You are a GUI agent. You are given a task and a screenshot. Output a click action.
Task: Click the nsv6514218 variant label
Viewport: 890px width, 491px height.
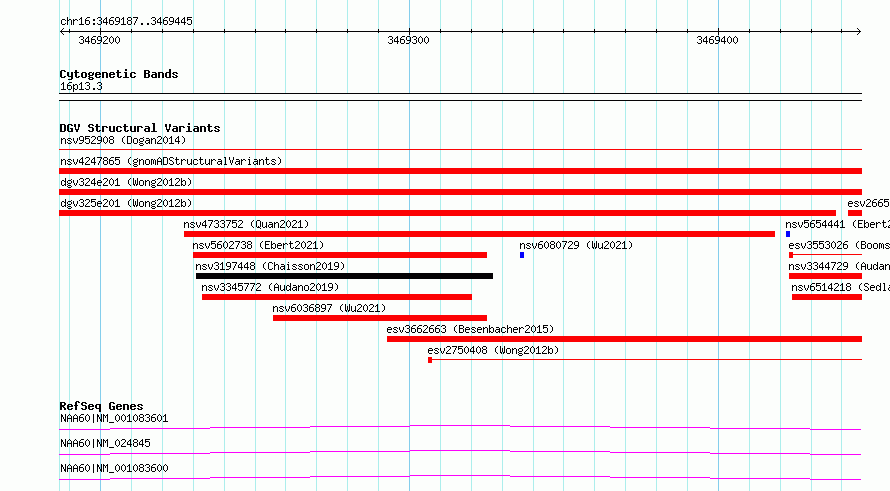(841, 287)
